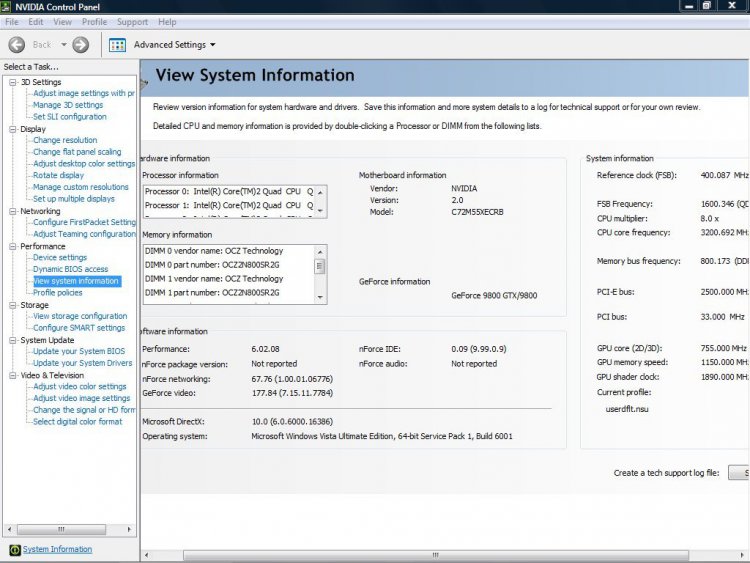Open the Back history dropdown arrow
Image resolution: width=750 pixels, height=563 pixels.
pos(64,45)
